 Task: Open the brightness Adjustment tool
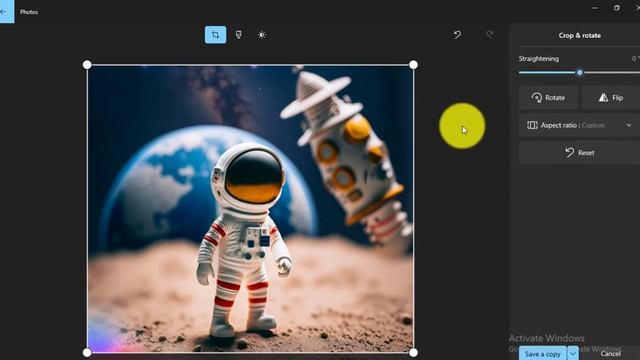click(x=262, y=35)
